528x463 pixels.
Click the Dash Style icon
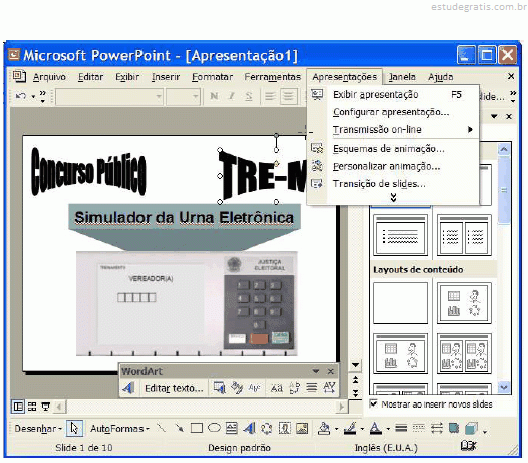tap(419, 428)
